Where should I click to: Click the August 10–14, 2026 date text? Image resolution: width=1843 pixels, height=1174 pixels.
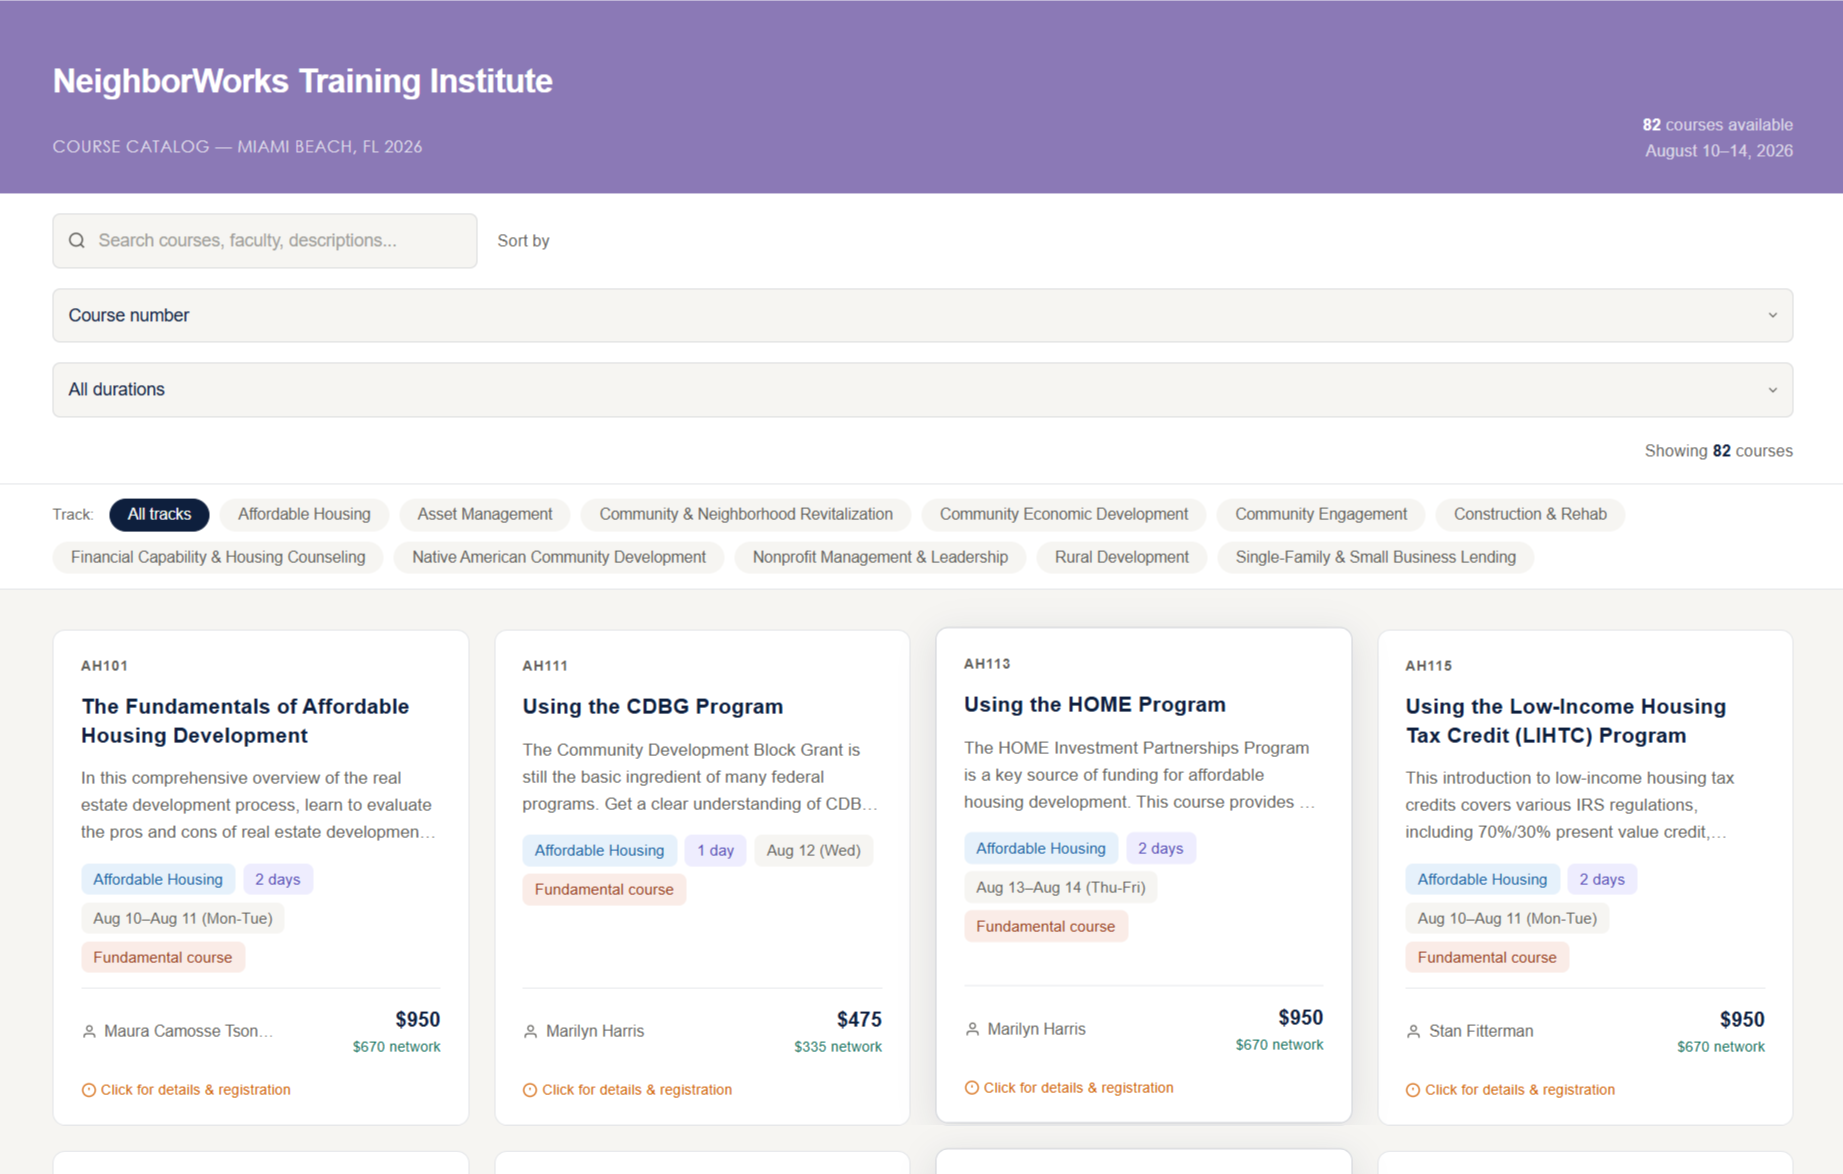point(1719,151)
